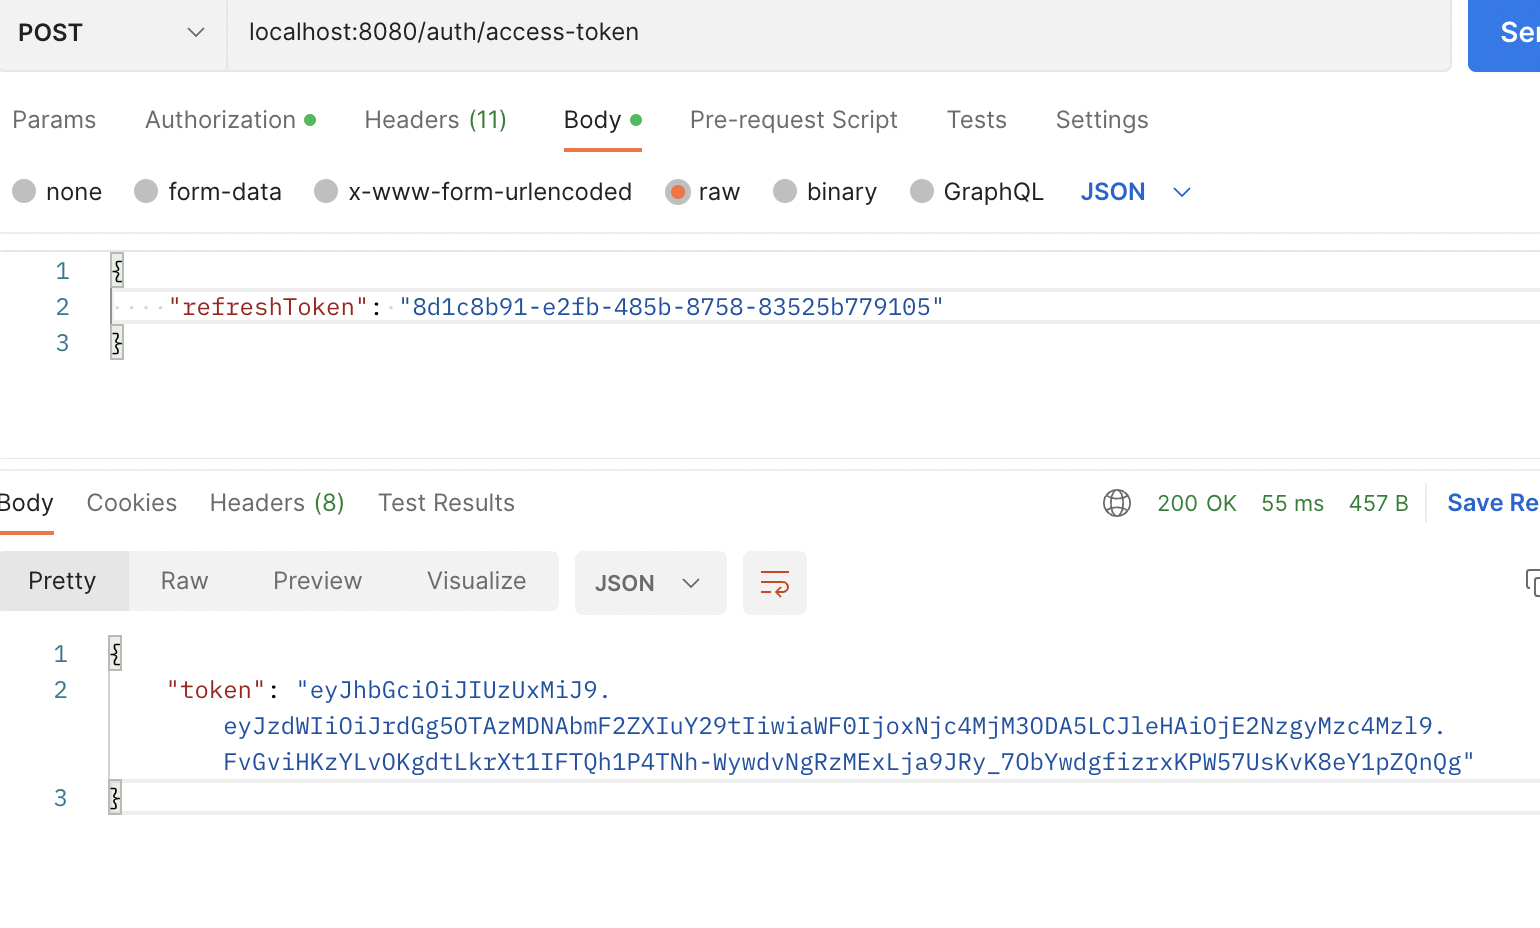The width and height of the screenshot is (1540, 928).
Task: Fold the request body opening brace line
Action: pos(117,270)
